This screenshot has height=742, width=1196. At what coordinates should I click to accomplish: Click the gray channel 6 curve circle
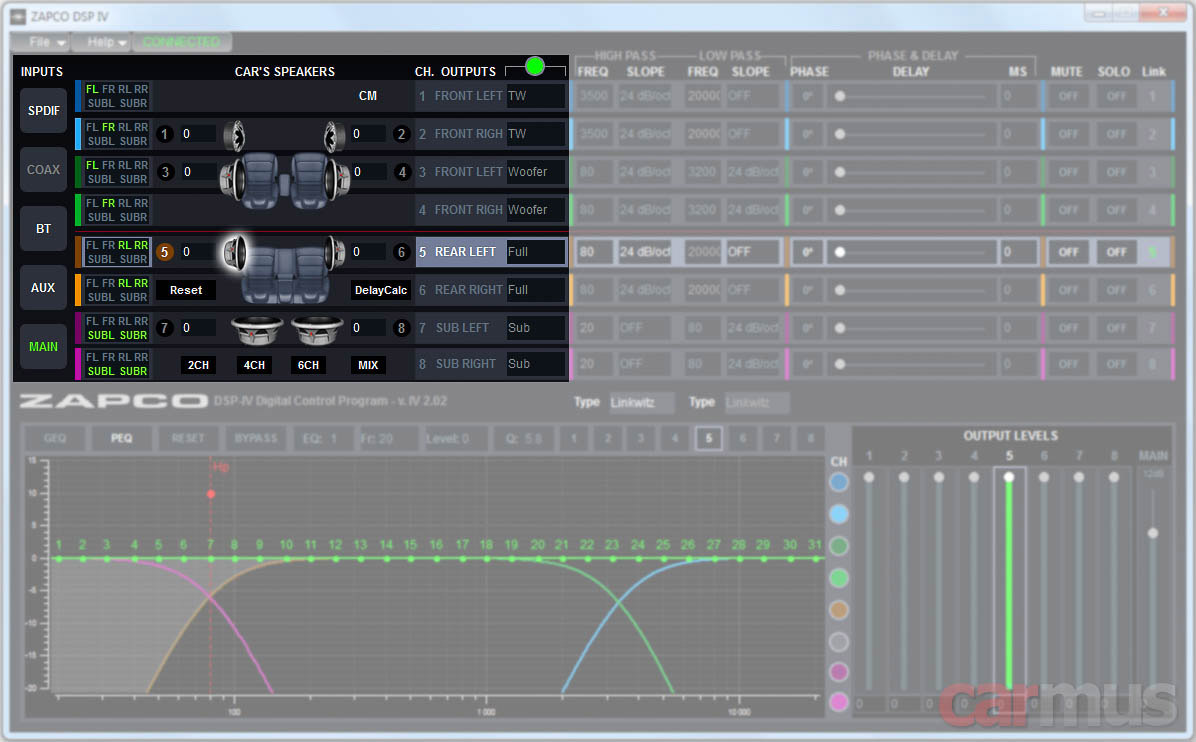pos(839,642)
